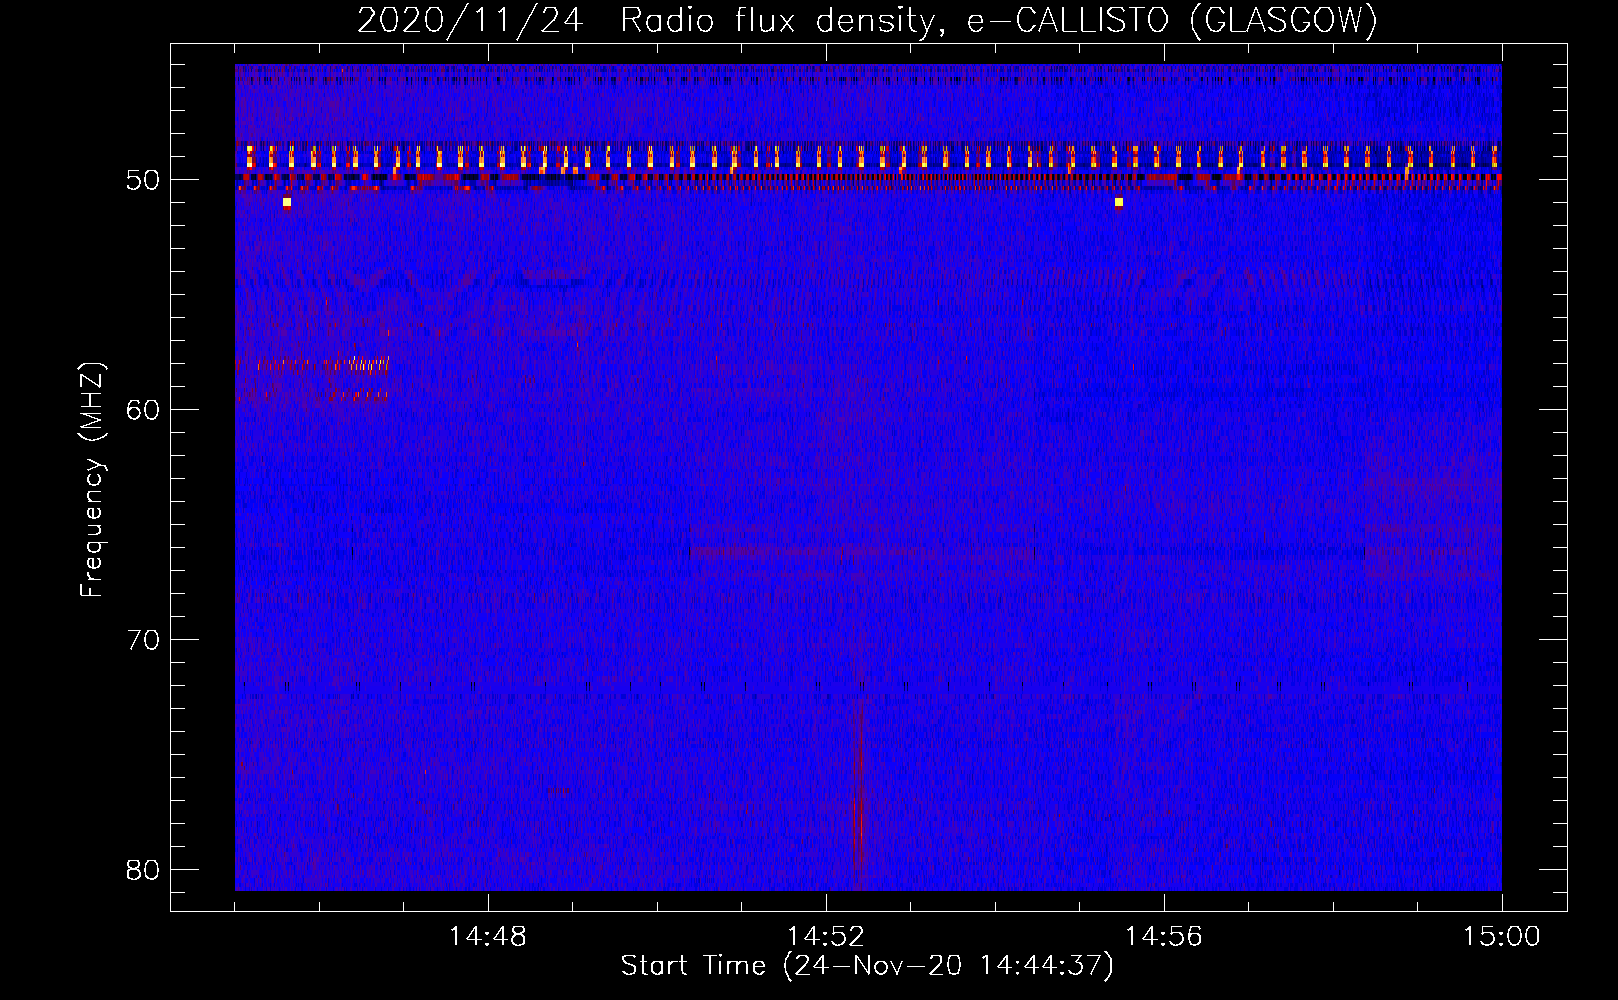Click the plot title 'Radio flux density, e-CALLISTO (GLASGOW)'

coord(998,20)
